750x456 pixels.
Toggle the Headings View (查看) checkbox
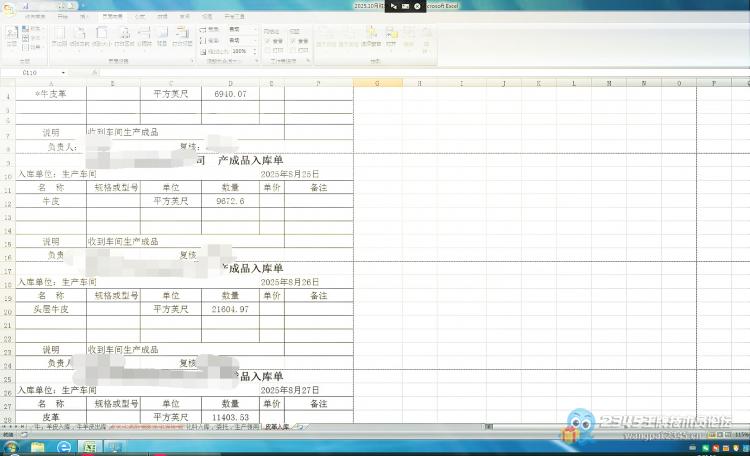pyautogui.click(x=293, y=40)
